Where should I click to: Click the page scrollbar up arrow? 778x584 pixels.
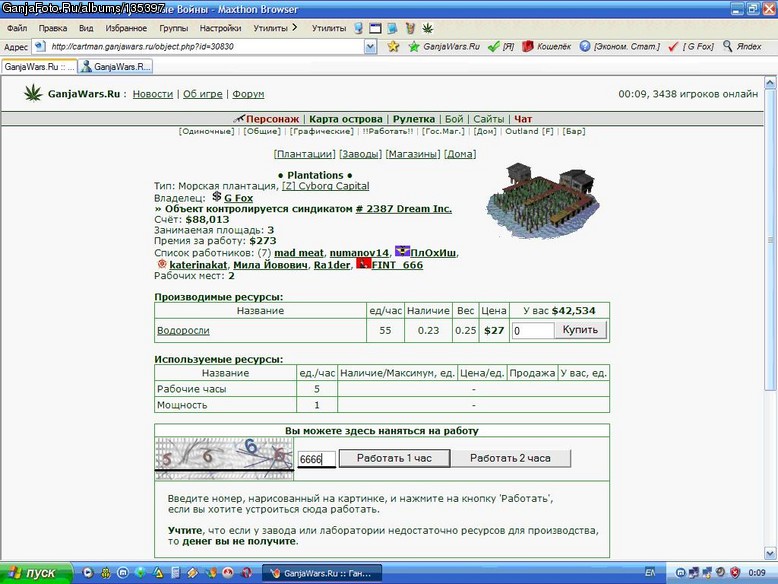pyautogui.click(x=770, y=82)
